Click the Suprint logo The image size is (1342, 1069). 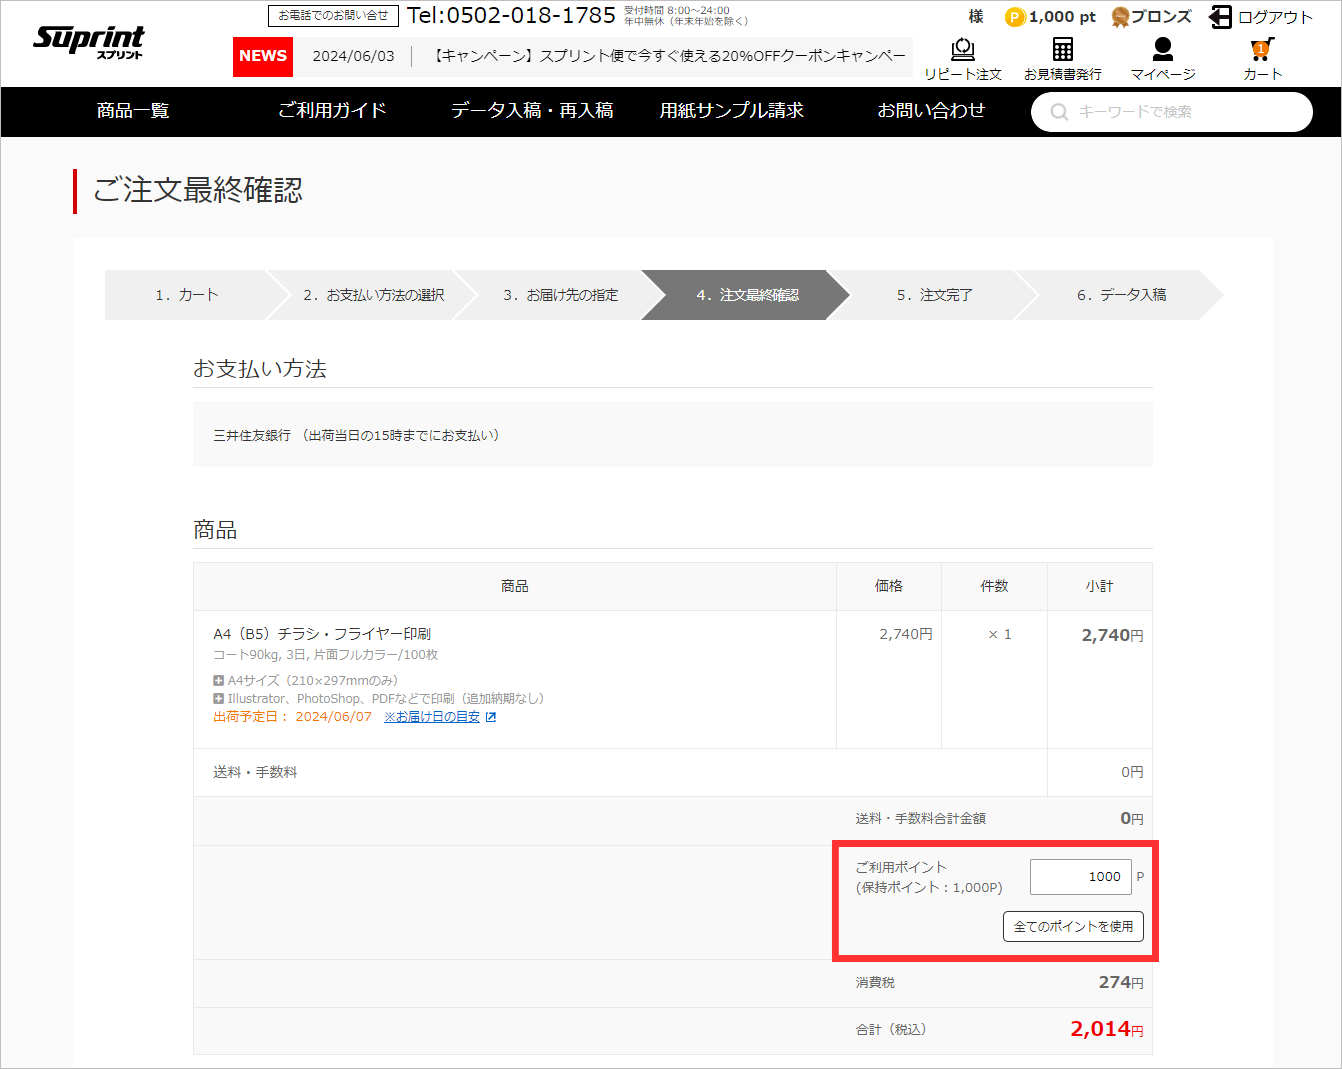click(x=89, y=41)
